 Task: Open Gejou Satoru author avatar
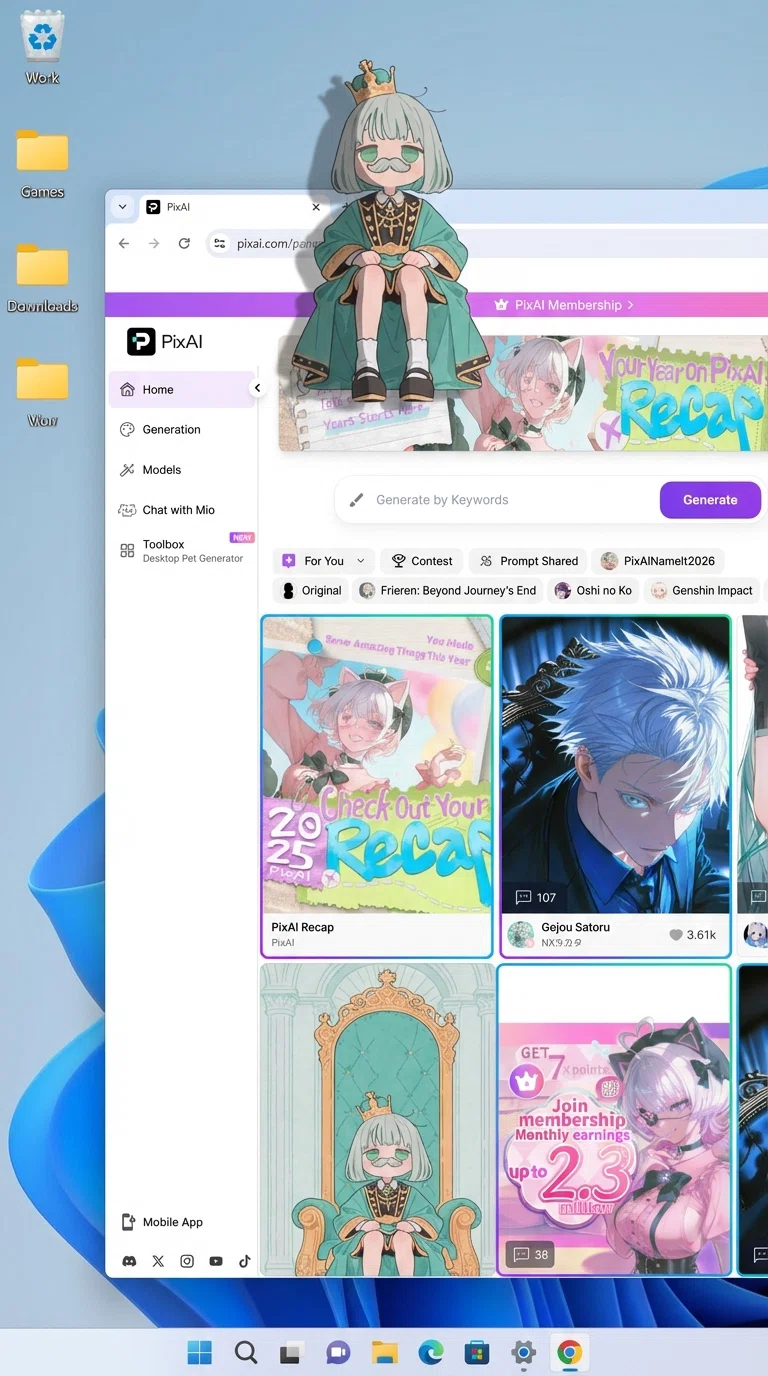pos(520,935)
